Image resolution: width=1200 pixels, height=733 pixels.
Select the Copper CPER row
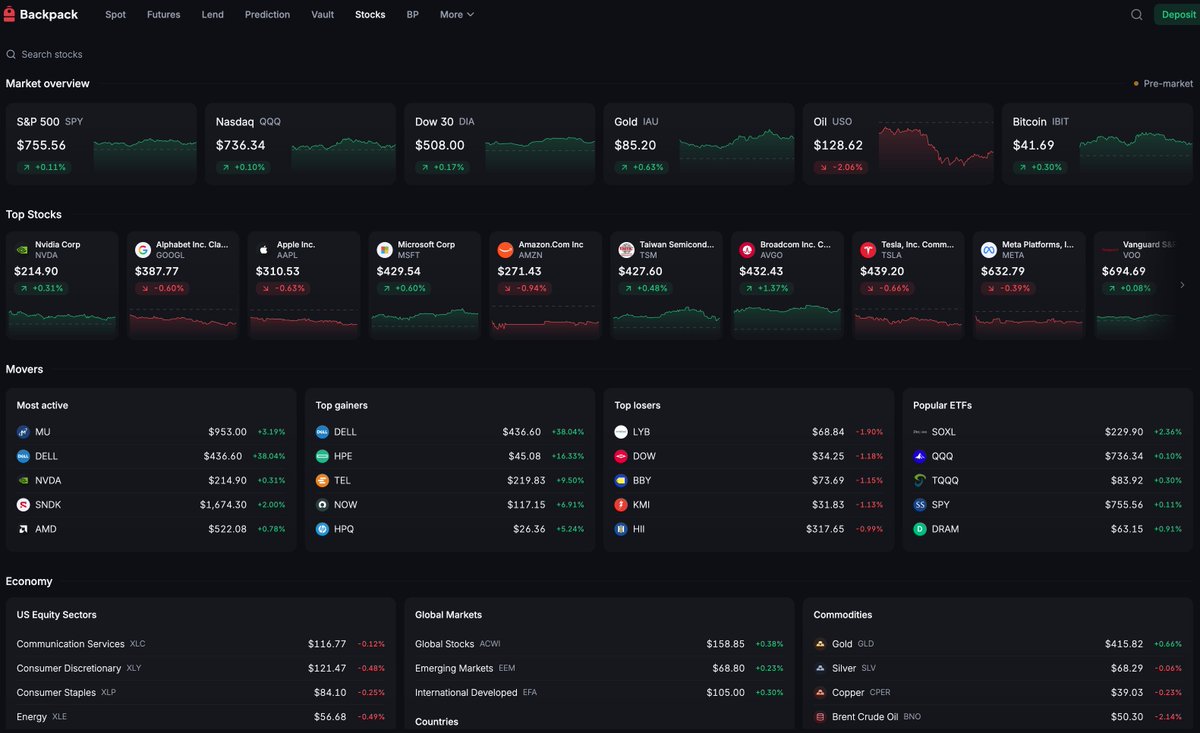998,692
